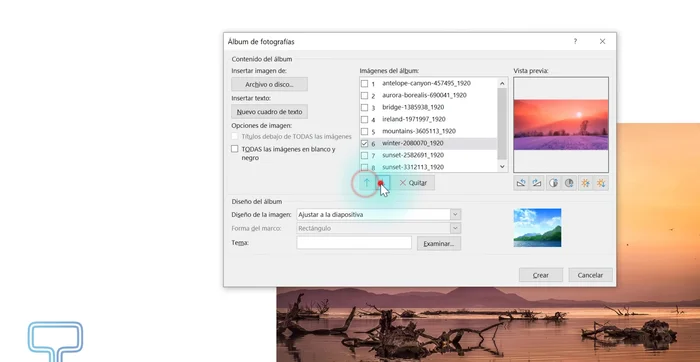Screen dimensions: 700x362
Task: Select aurora-borealis-690041_1920 in the list
Action: click(x=424, y=95)
